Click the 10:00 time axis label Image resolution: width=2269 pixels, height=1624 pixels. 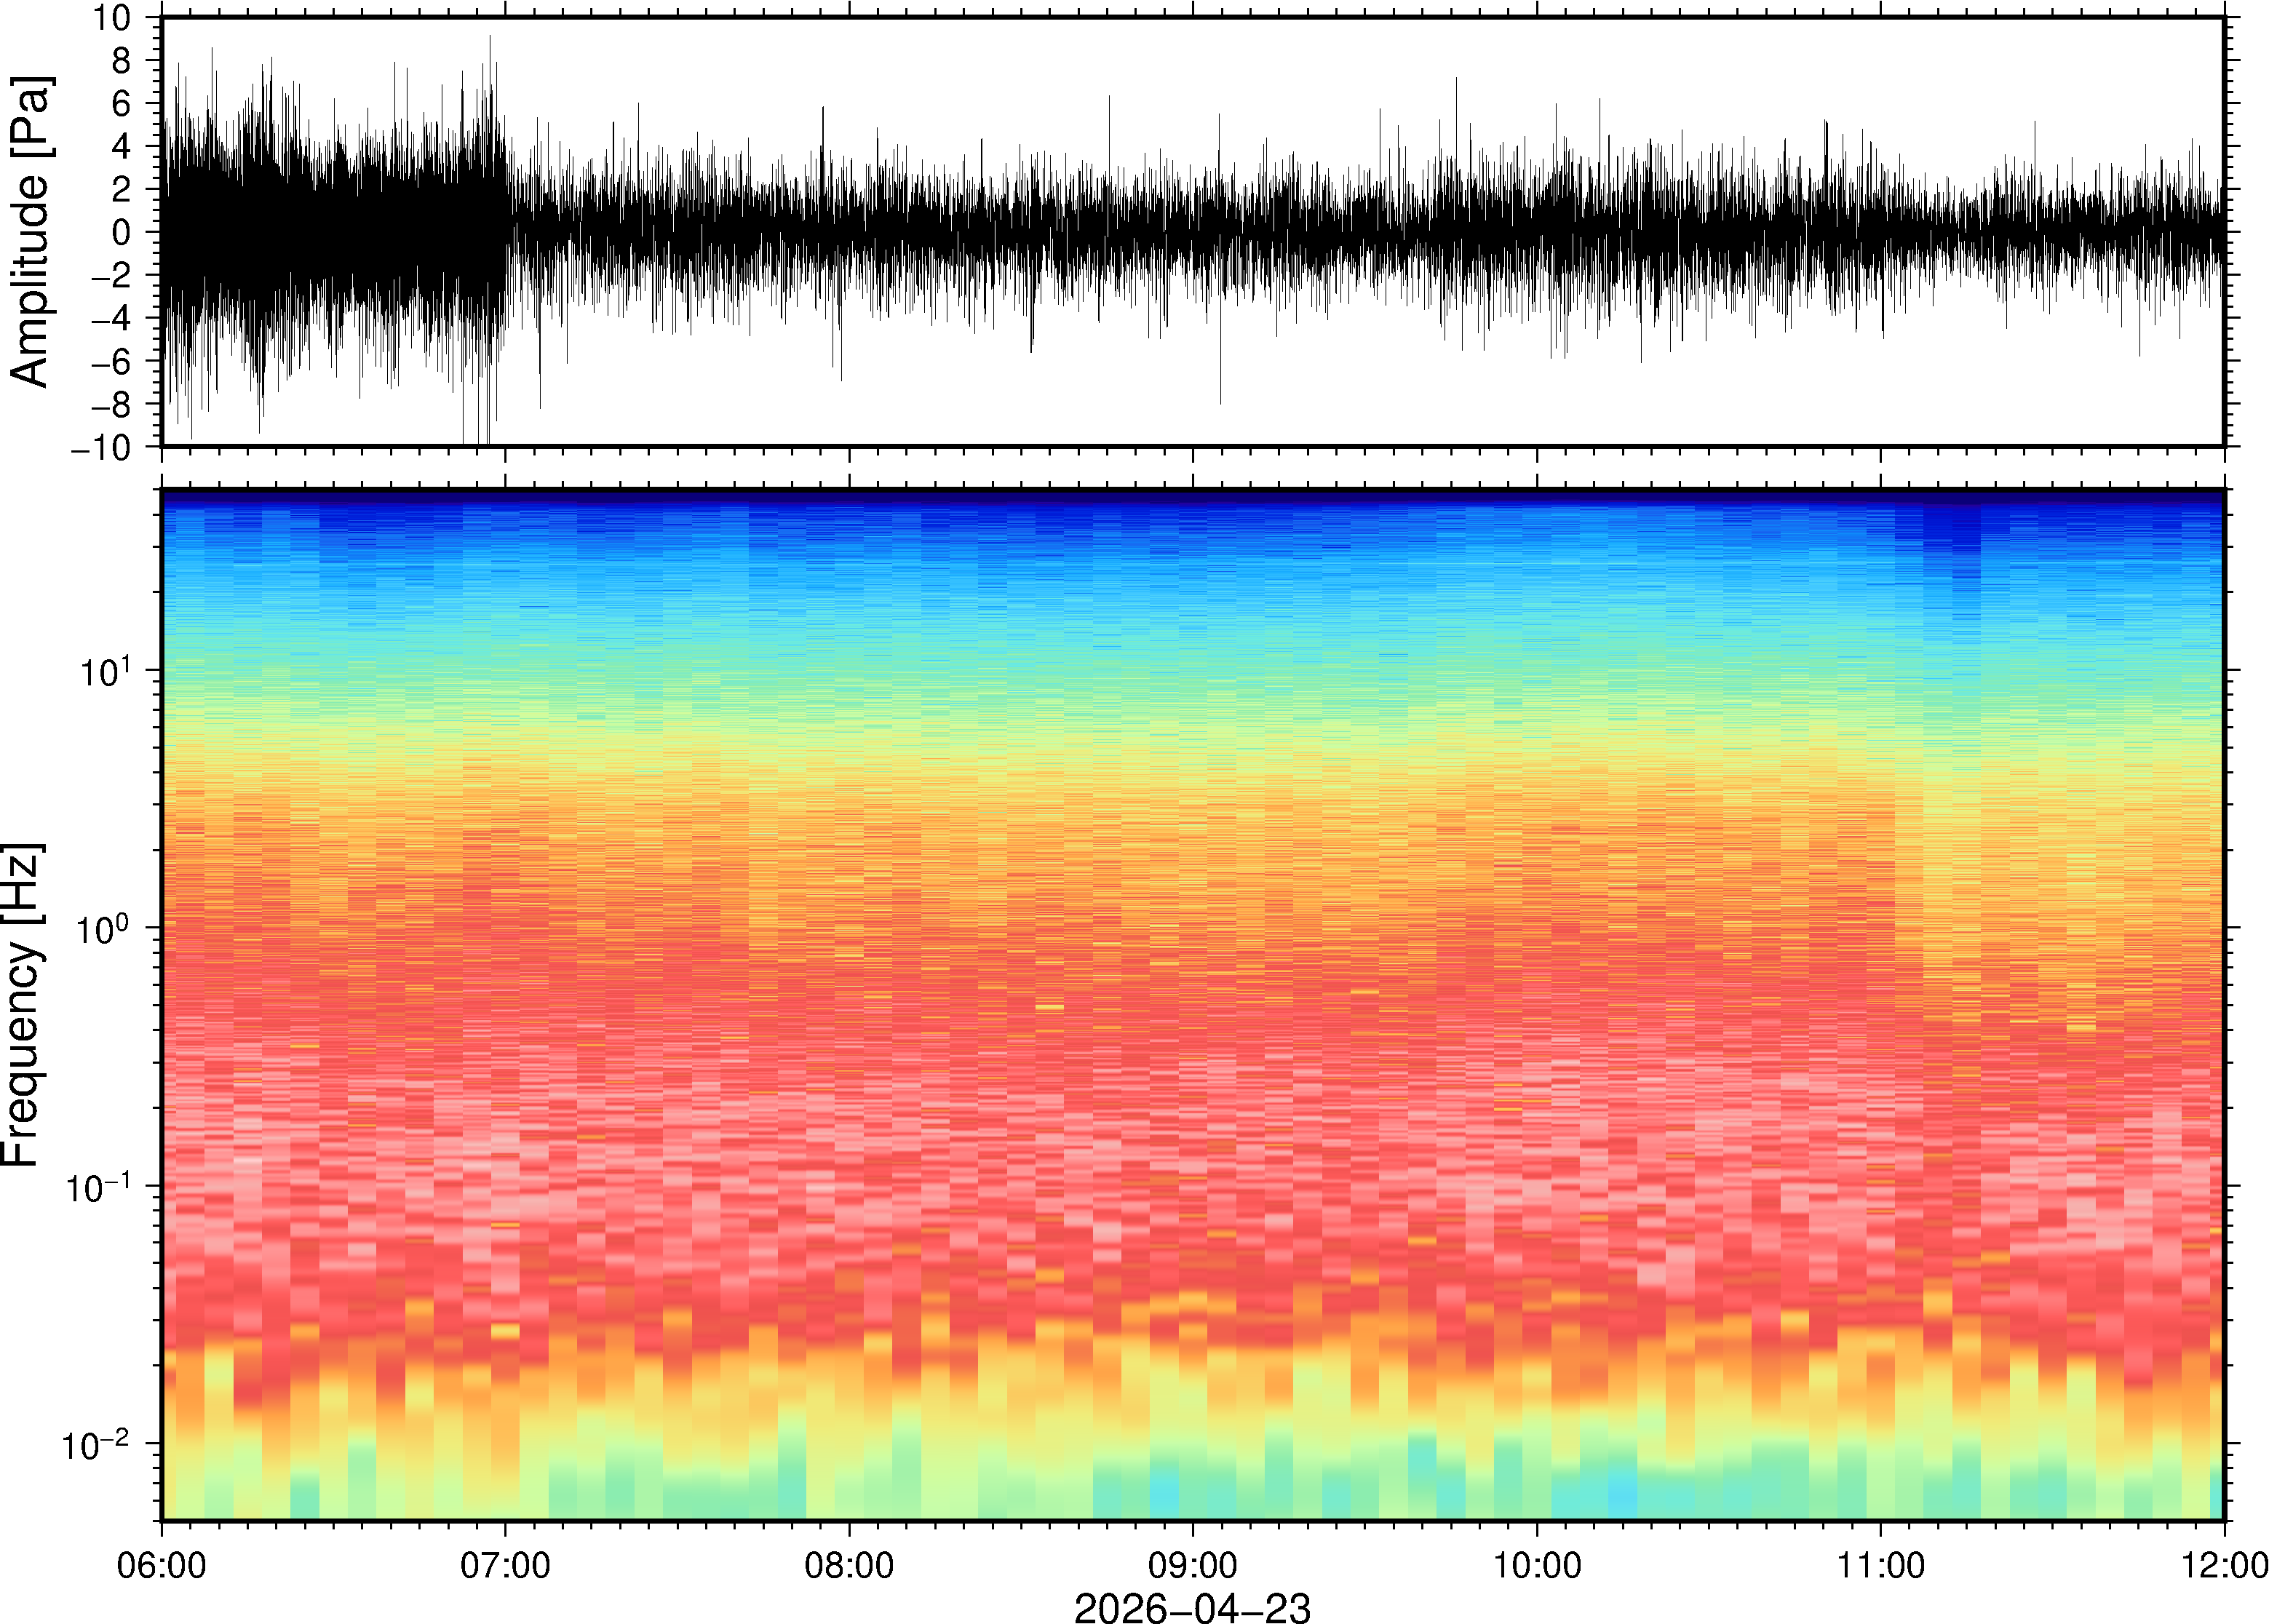(x=1536, y=1564)
